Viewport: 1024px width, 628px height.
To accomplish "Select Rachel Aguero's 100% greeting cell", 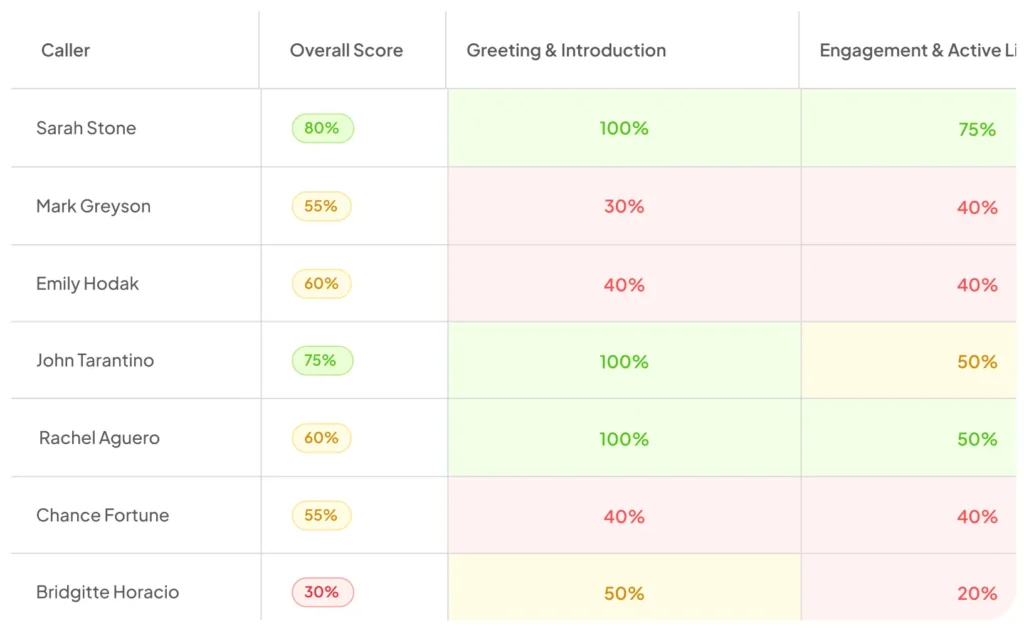I will 624,438.
